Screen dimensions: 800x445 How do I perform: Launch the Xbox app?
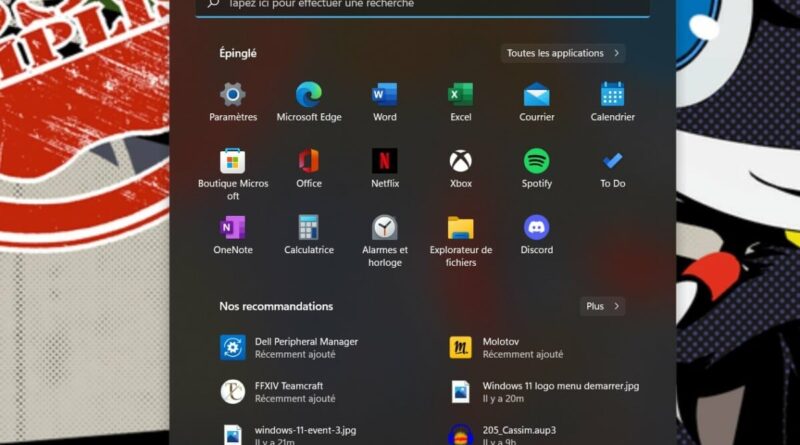point(461,168)
